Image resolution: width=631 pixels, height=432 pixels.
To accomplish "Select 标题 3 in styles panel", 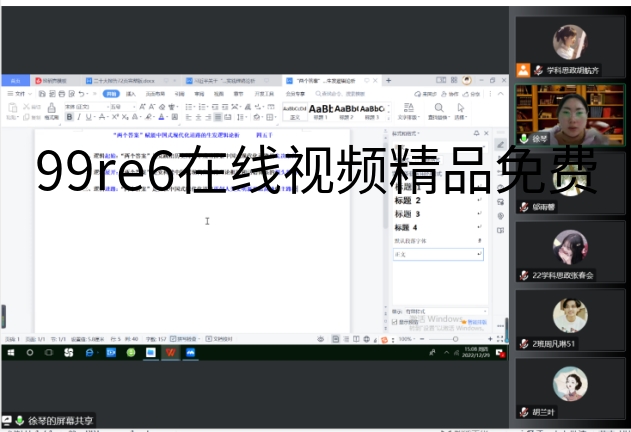I will [438, 214].
